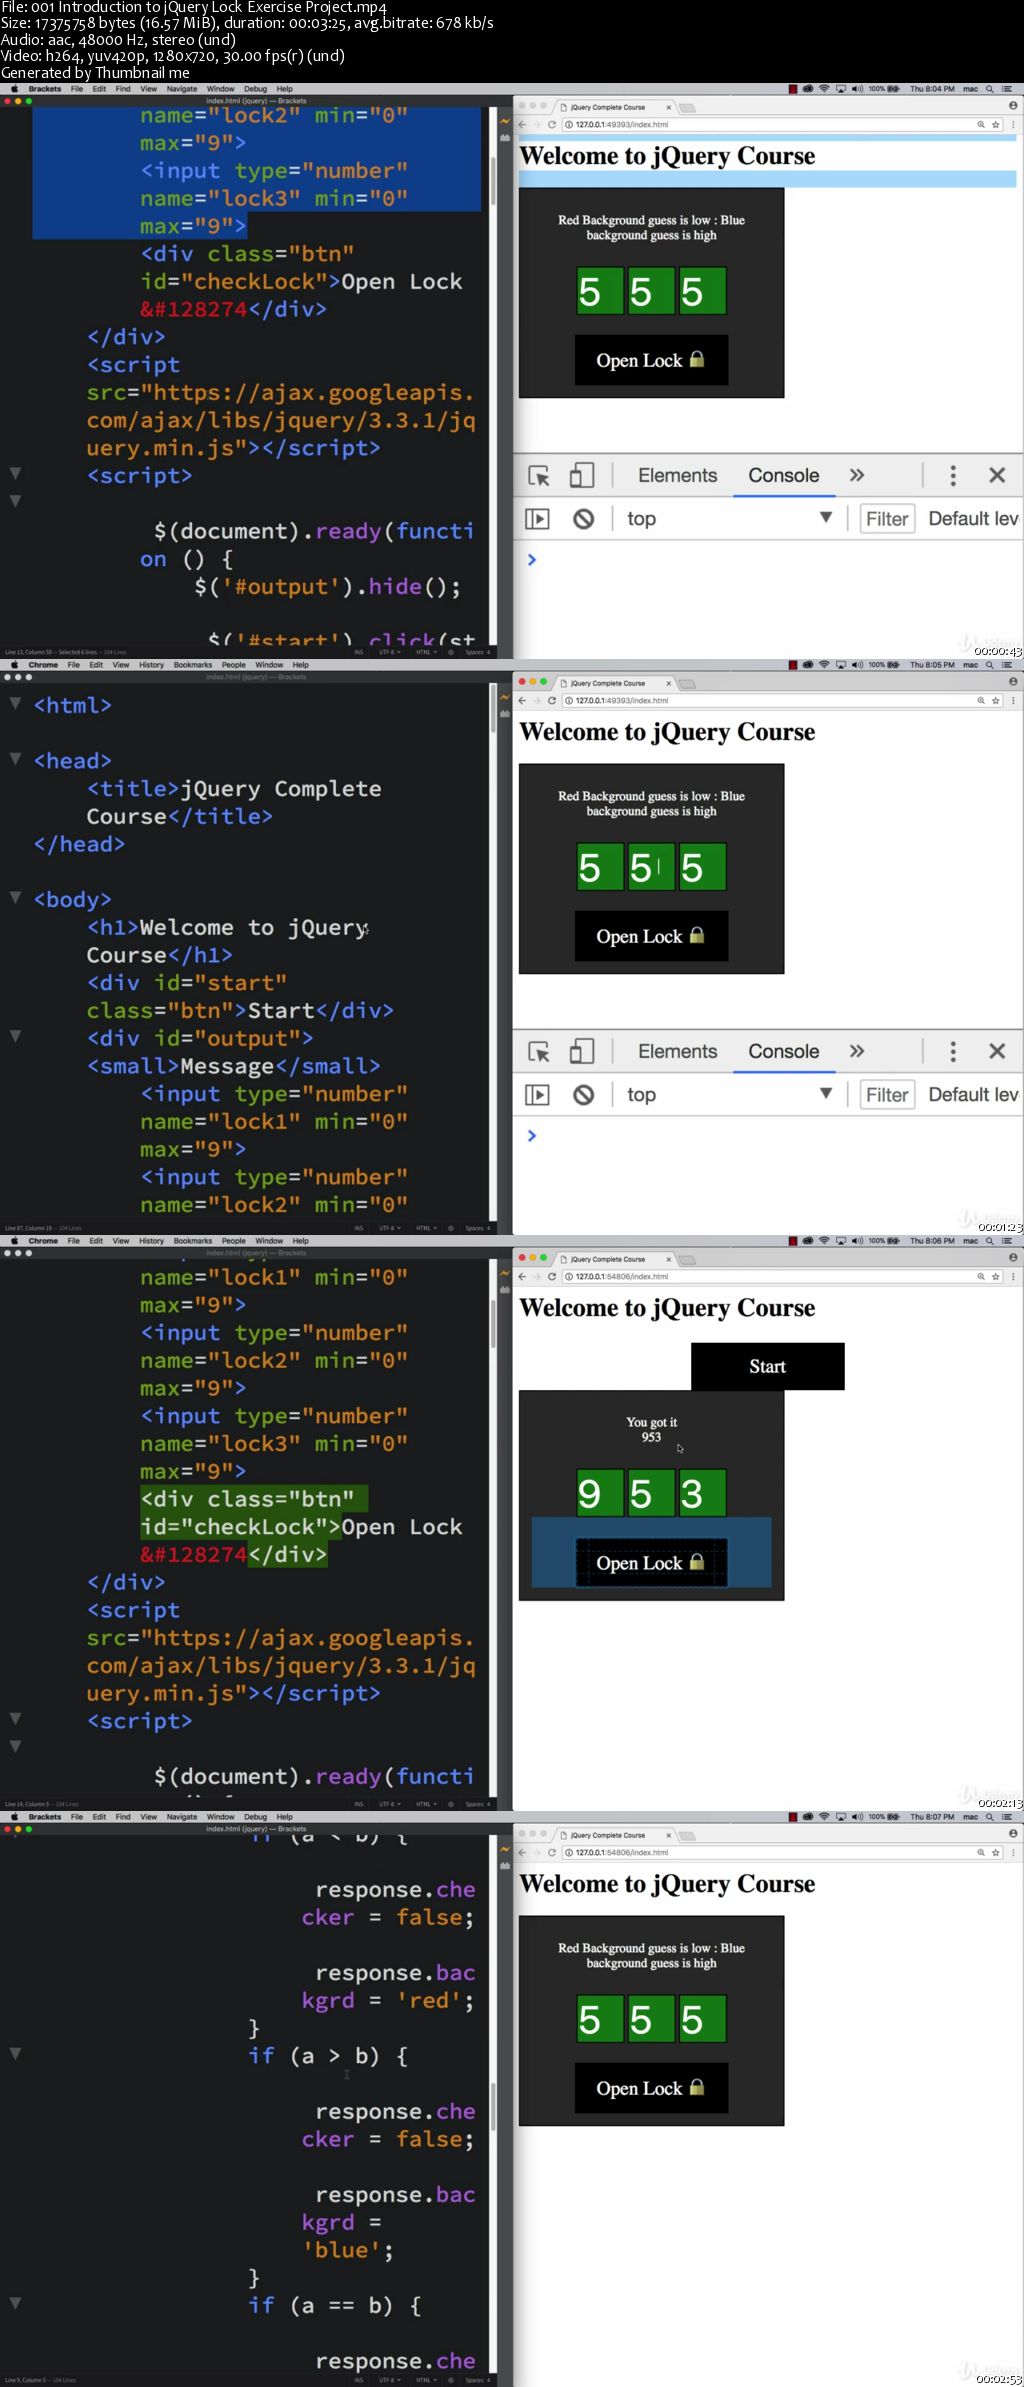Collapse script tag fold arrow in 00:00:43 frame
This screenshot has width=1024, height=2387.
(15, 473)
